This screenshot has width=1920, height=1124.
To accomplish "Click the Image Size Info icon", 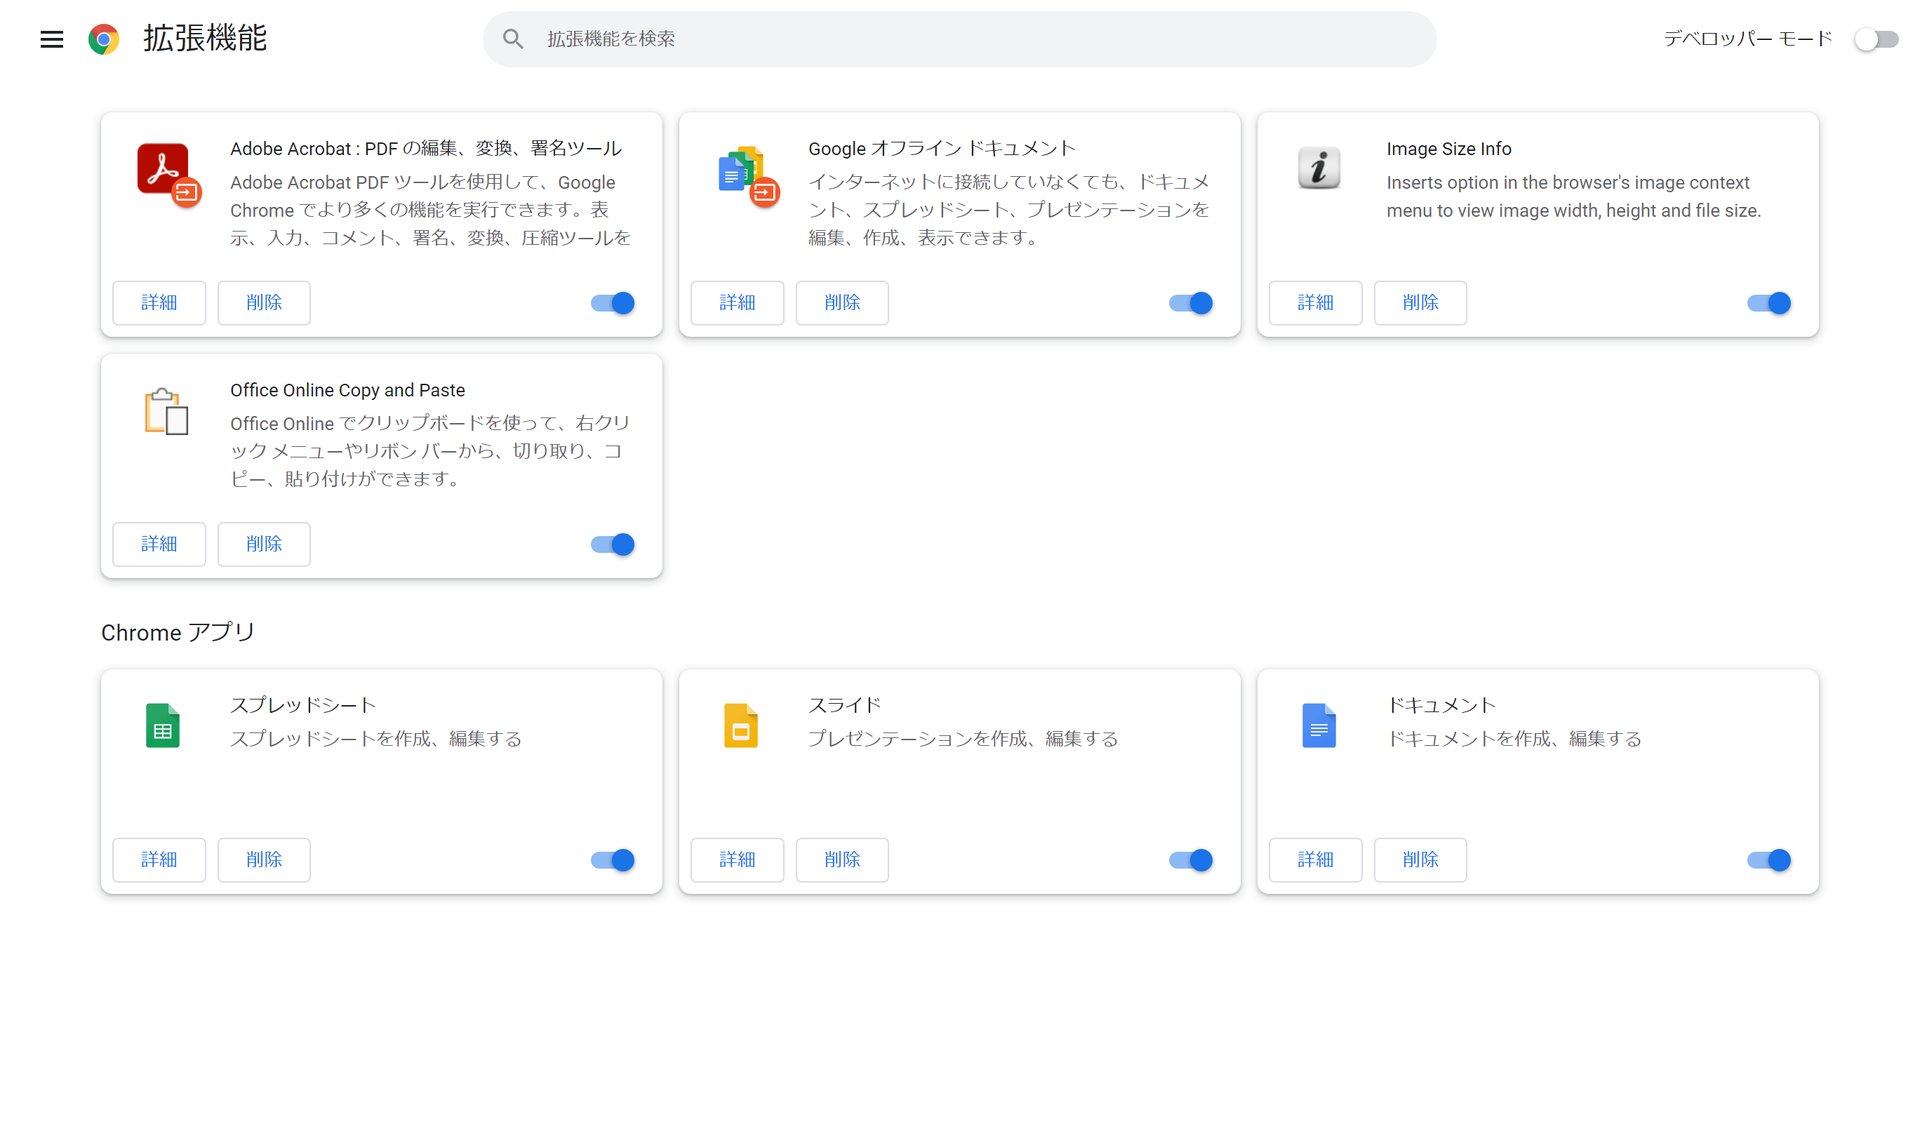I will point(1318,167).
